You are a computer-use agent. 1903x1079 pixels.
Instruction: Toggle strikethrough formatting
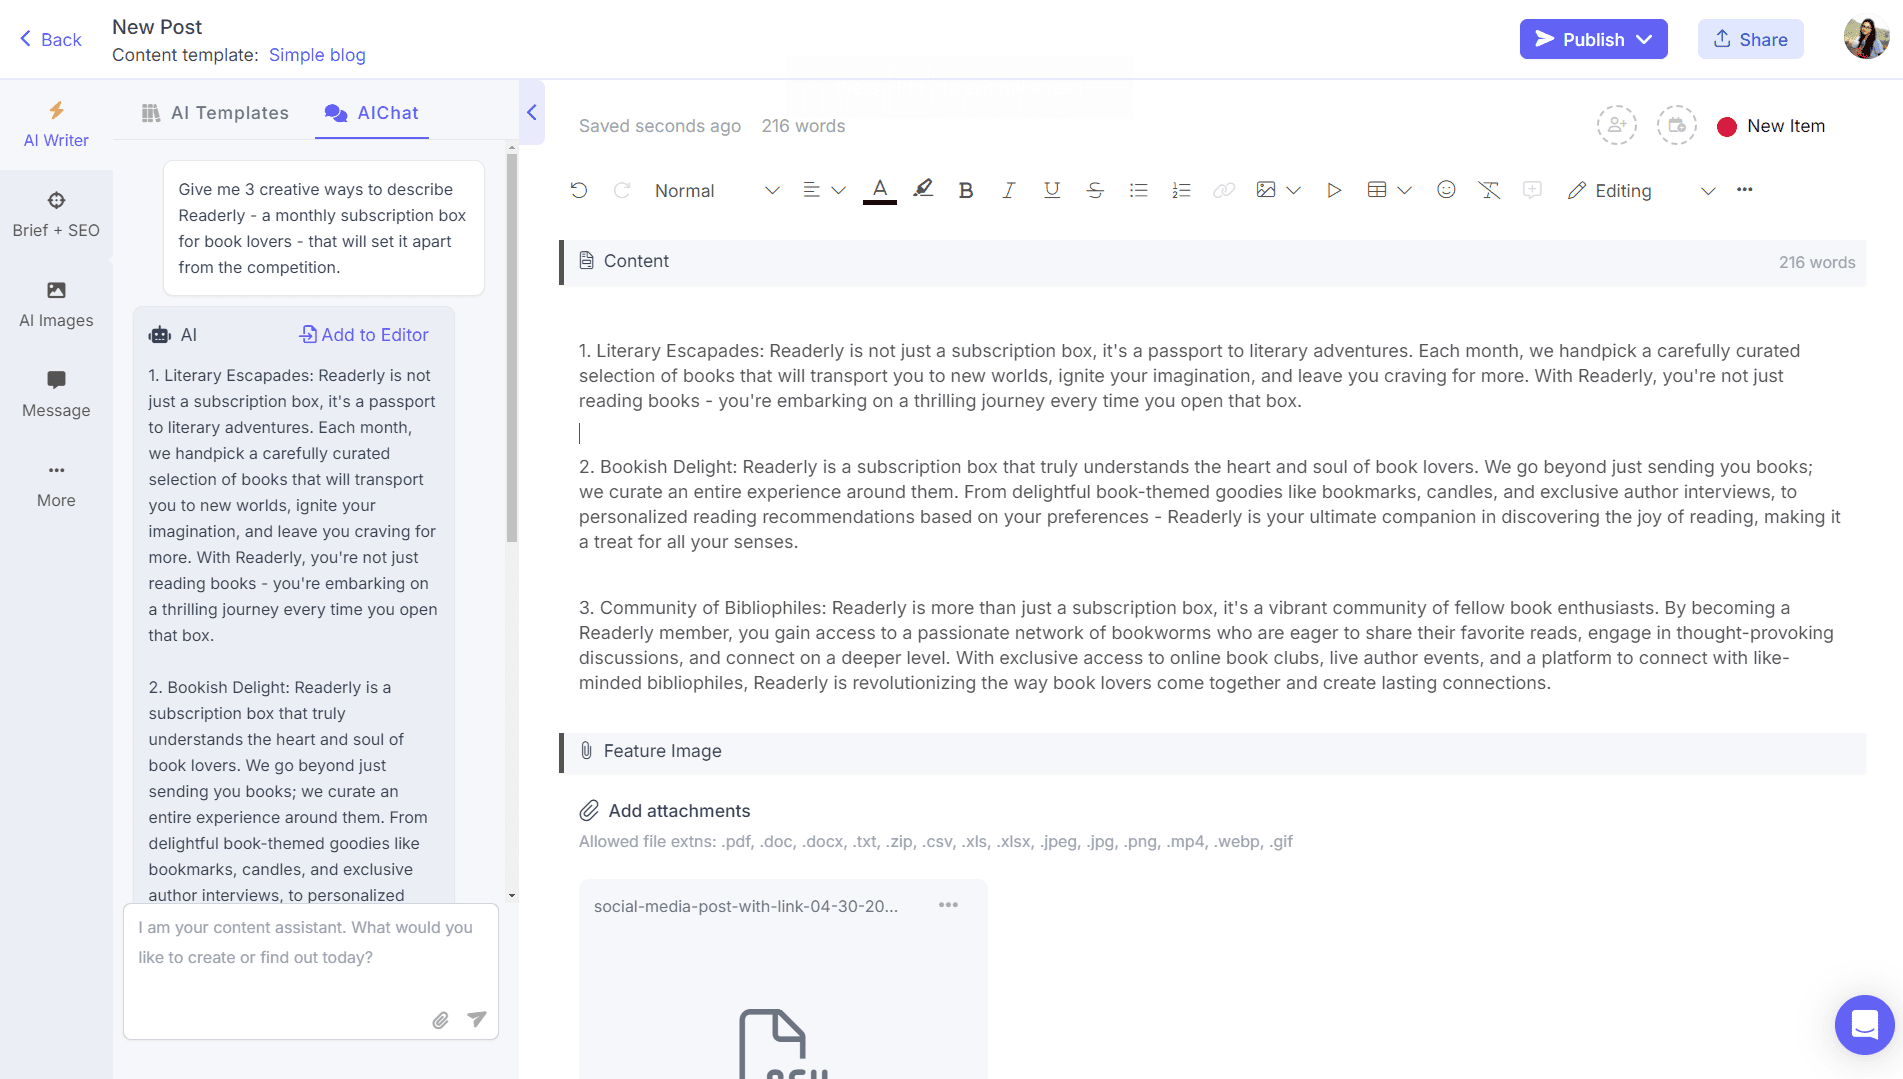click(x=1095, y=190)
